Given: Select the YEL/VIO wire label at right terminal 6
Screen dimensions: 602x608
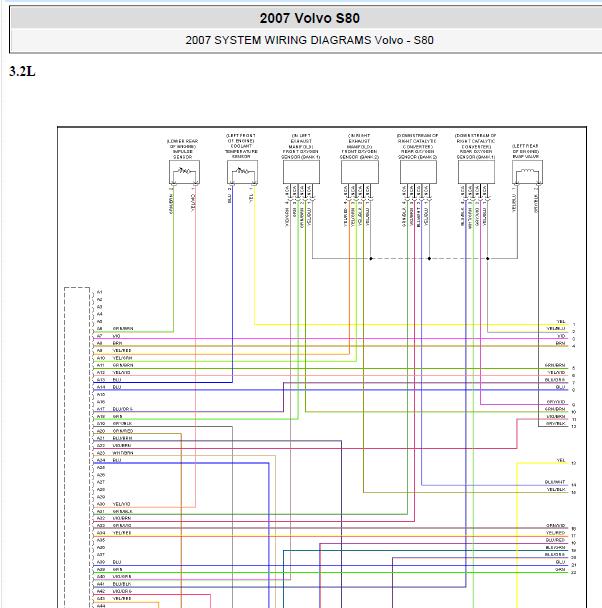Looking at the screenshot, I should click(x=556, y=373).
